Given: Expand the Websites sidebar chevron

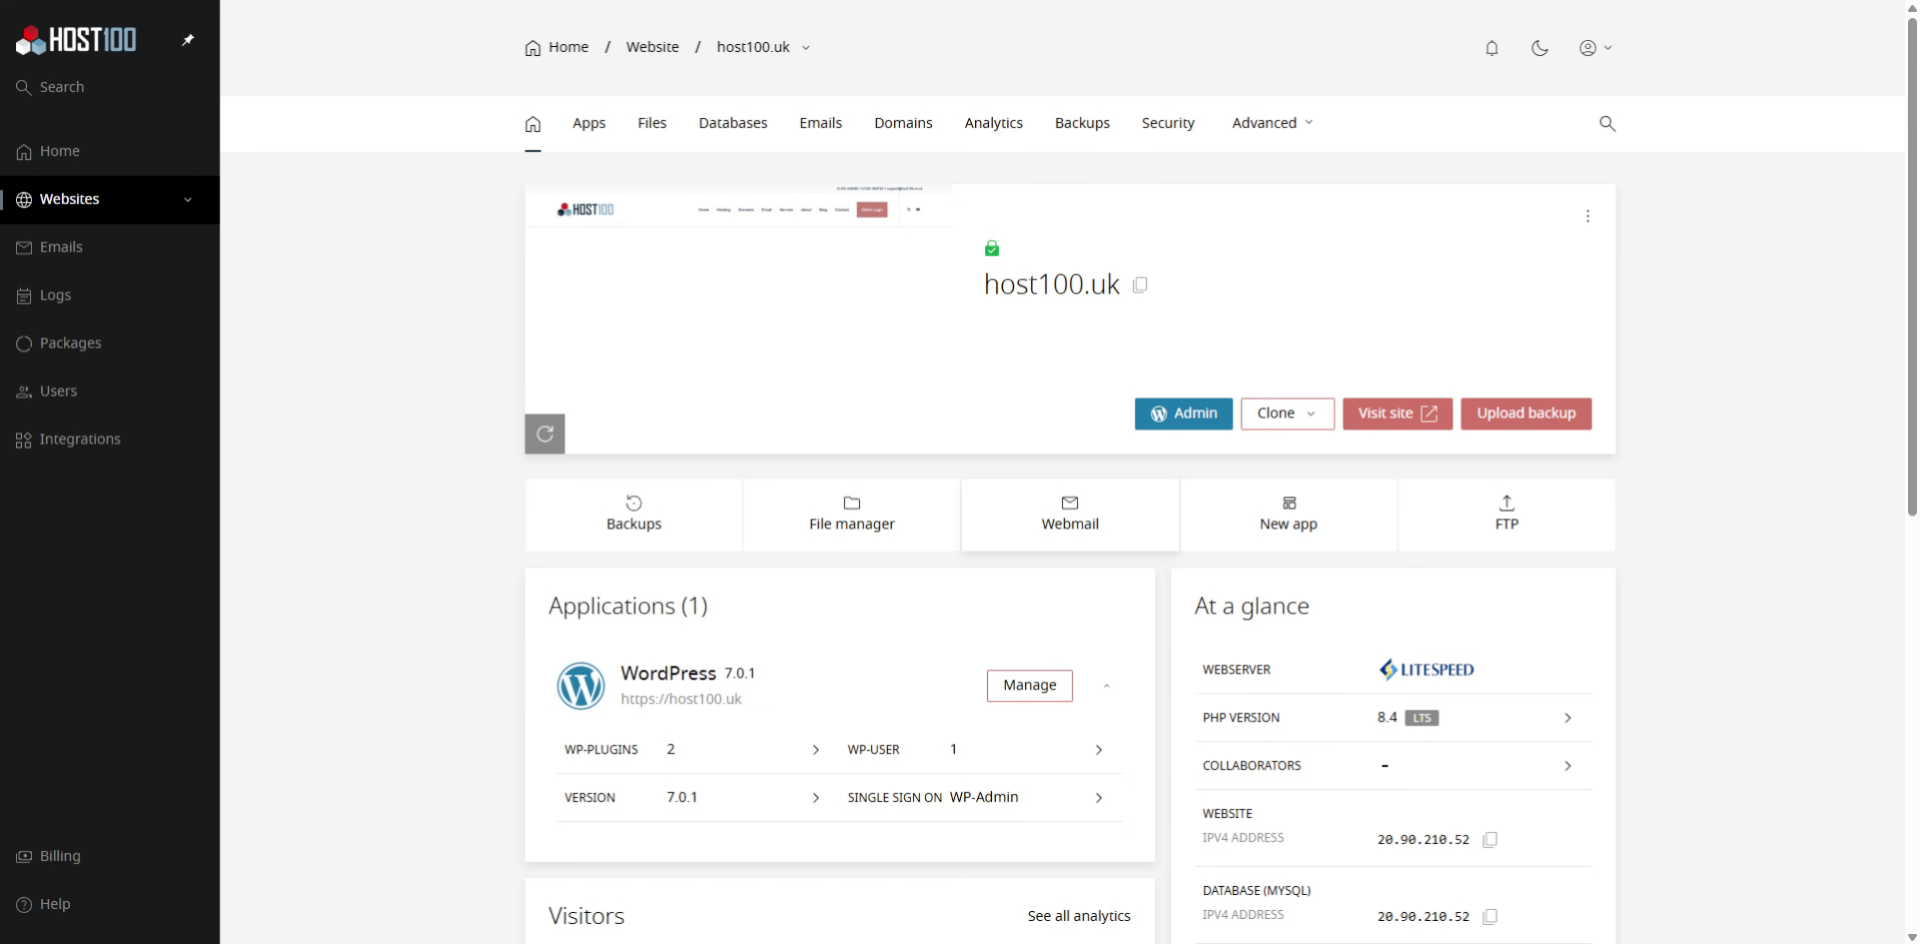Looking at the screenshot, I should click(x=188, y=199).
